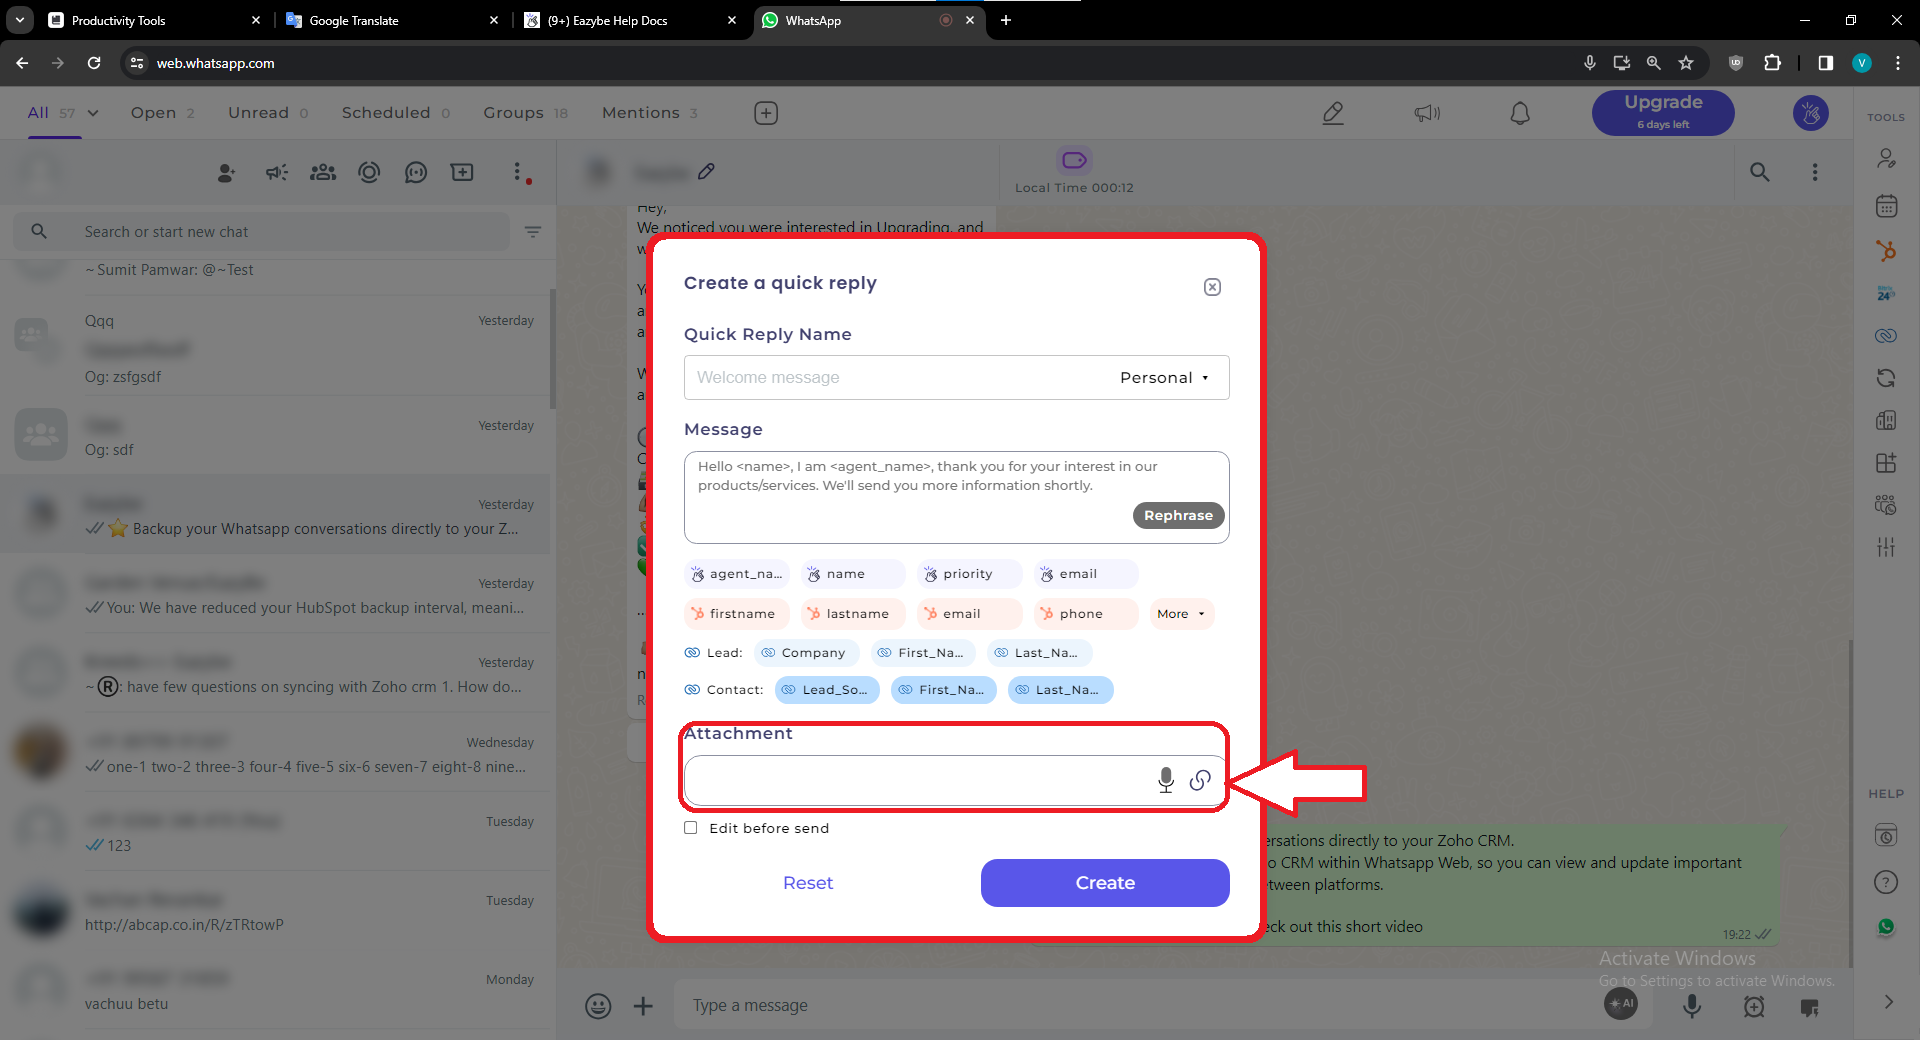This screenshot has height=1040, width=1920.
Task: Insert the HubSpot firstname chip
Action: tap(737, 614)
